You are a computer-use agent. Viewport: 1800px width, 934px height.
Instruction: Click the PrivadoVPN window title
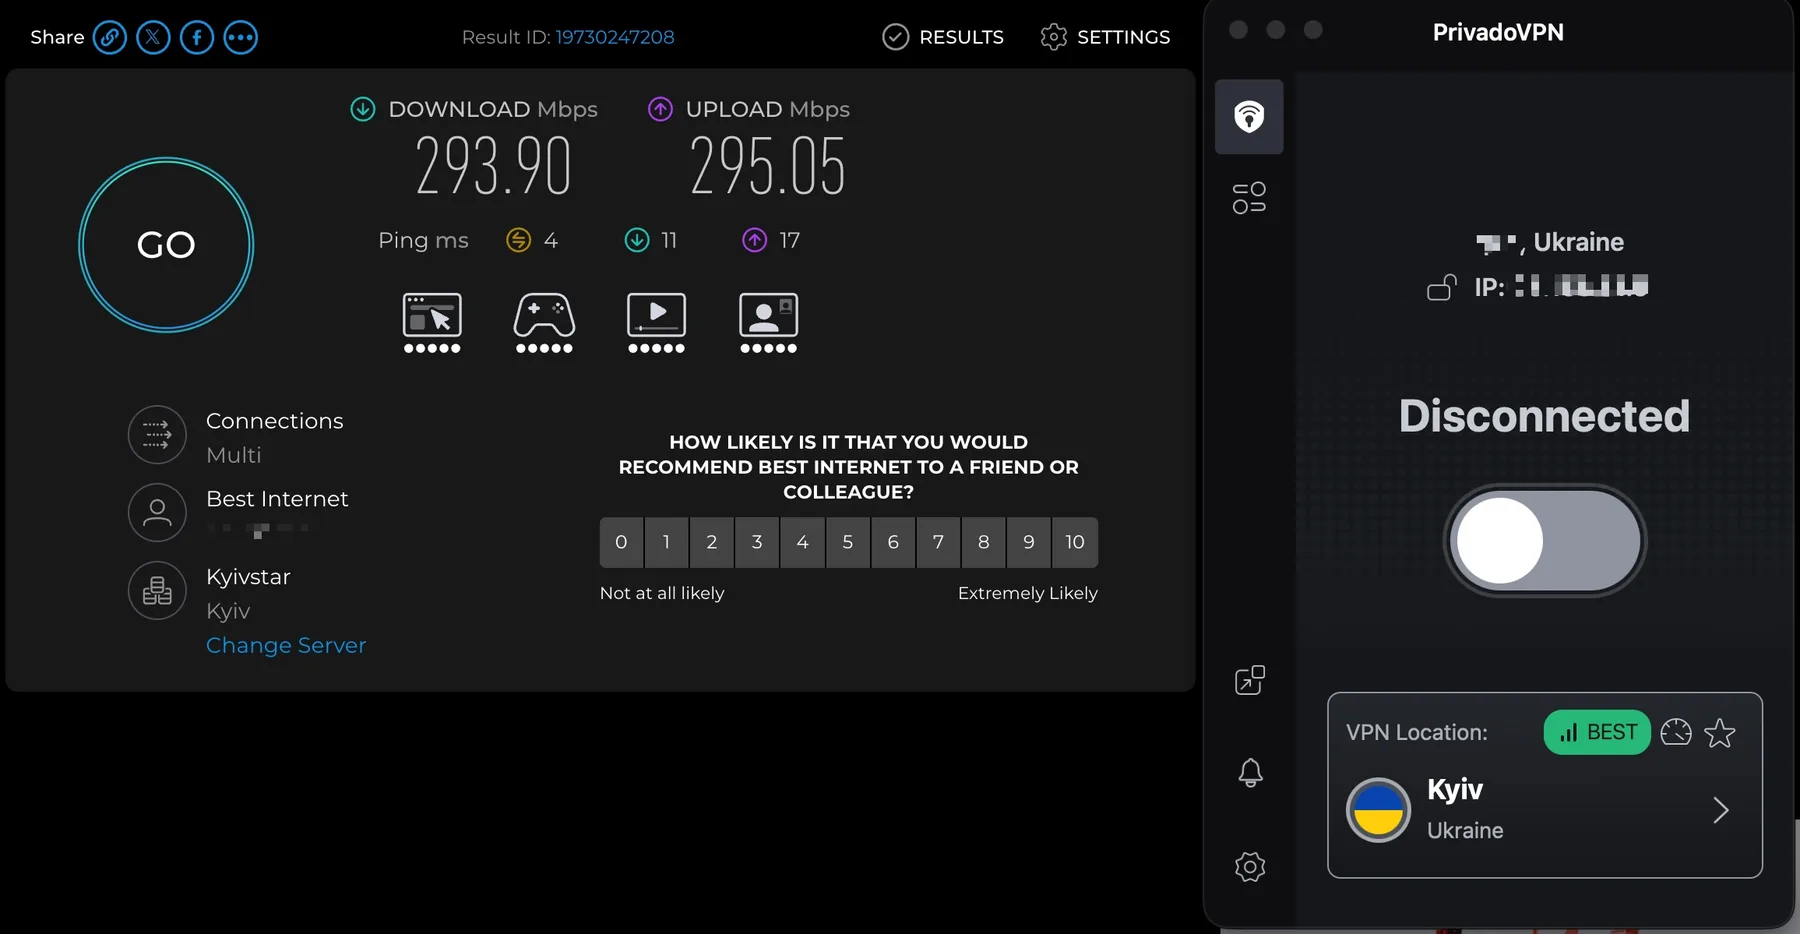click(1498, 32)
